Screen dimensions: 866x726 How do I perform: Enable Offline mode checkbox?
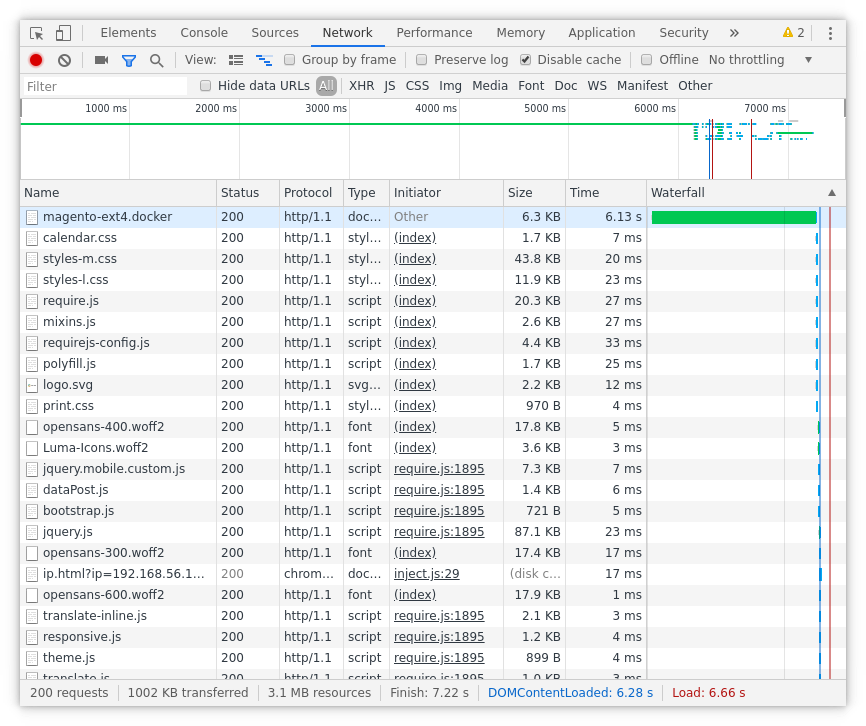(x=646, y=59)
